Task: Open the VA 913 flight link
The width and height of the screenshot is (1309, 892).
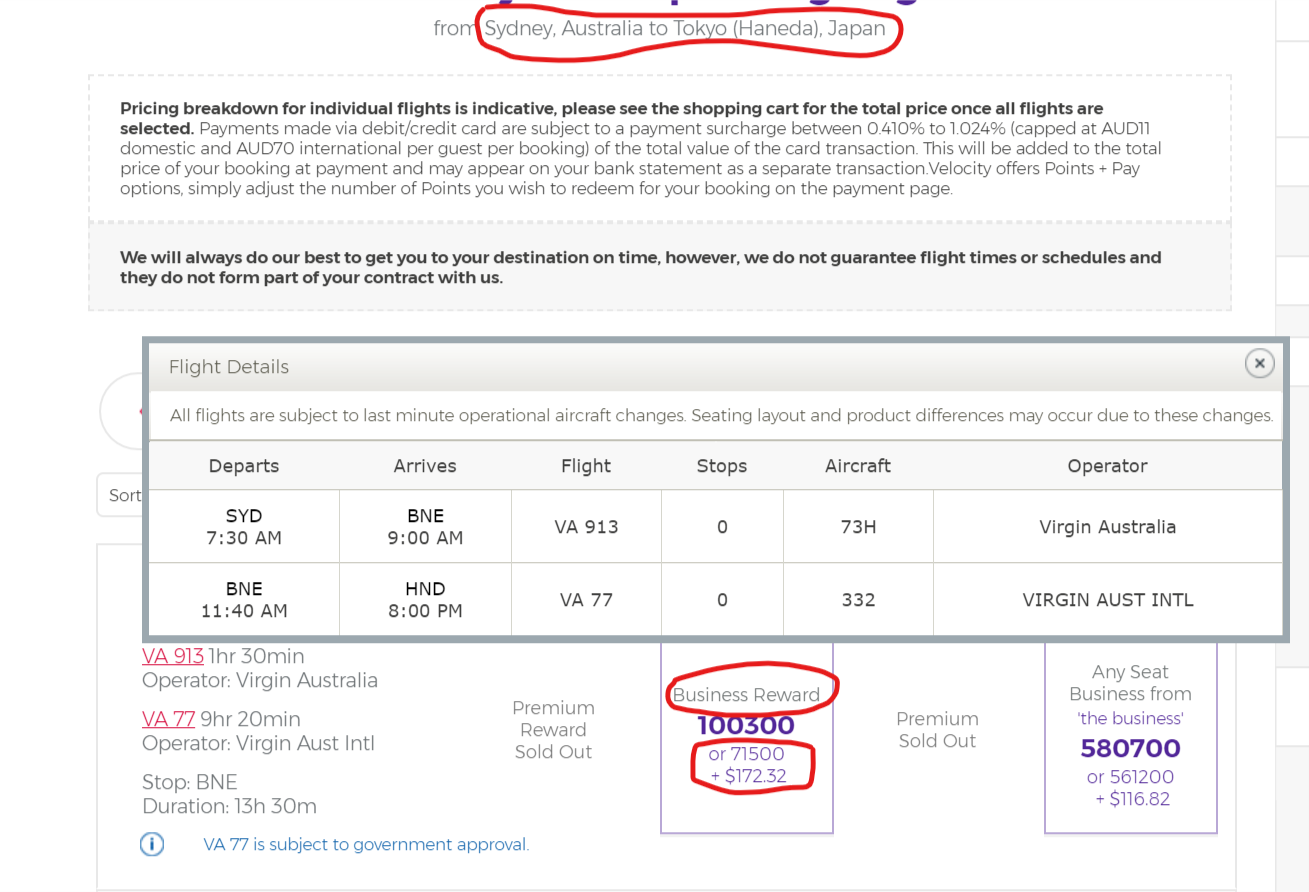Action: 173,656
